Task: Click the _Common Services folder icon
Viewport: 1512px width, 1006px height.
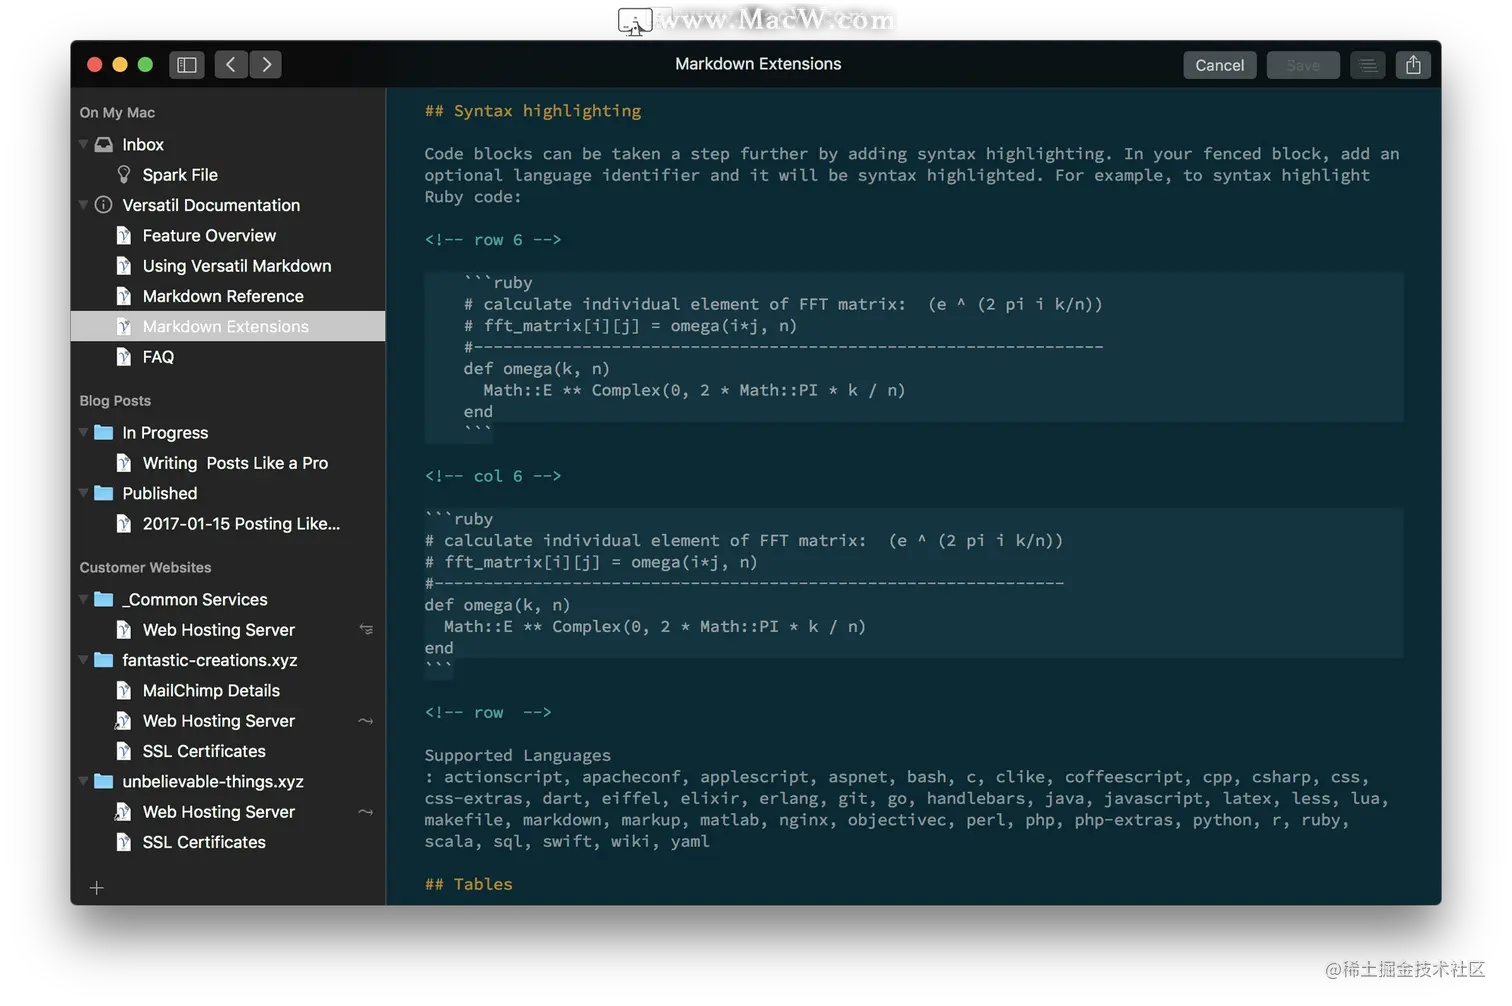Action: [103, 600]
